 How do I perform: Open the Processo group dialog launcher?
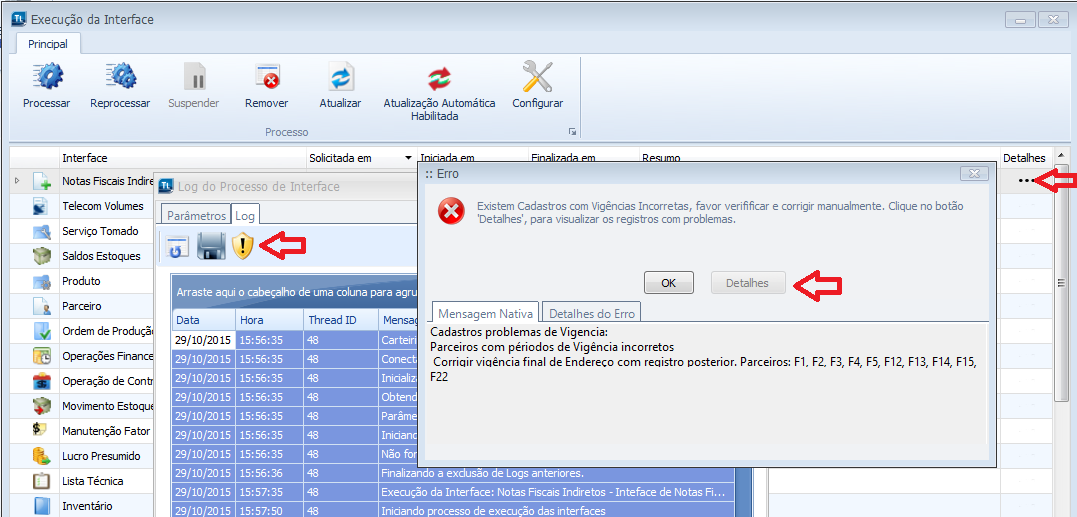point(571,133)
